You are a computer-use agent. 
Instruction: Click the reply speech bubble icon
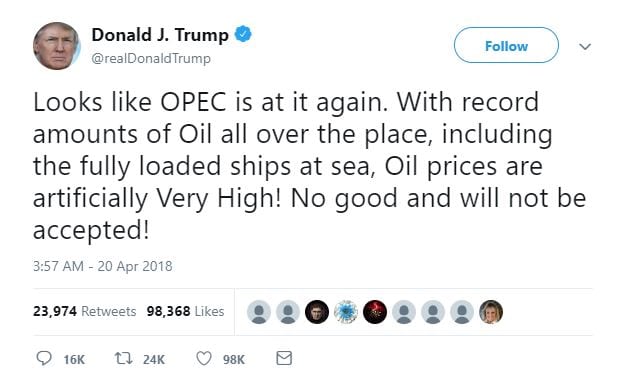coord(44,358)
